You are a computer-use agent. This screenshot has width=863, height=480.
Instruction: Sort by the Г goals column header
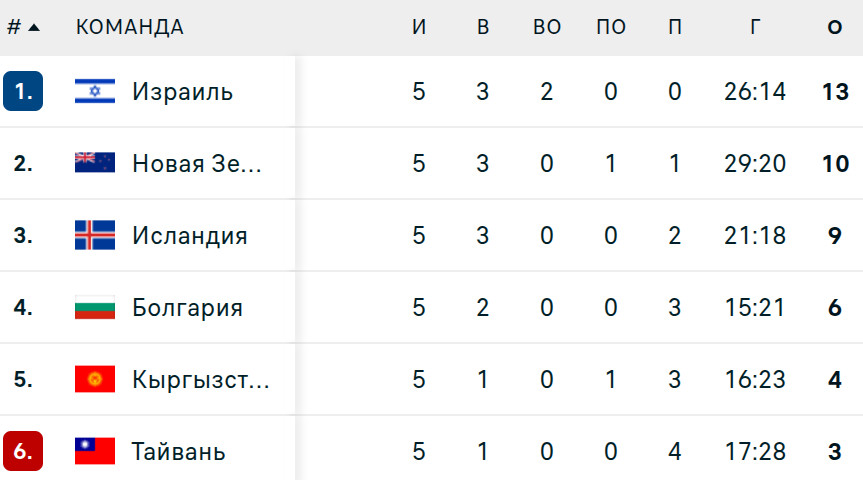755,28
